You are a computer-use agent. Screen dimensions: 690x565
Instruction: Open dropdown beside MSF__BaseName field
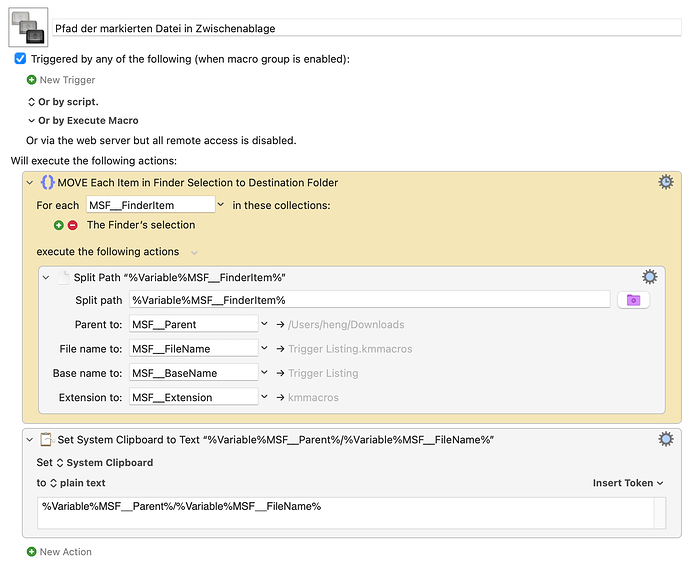coord(264,373)
